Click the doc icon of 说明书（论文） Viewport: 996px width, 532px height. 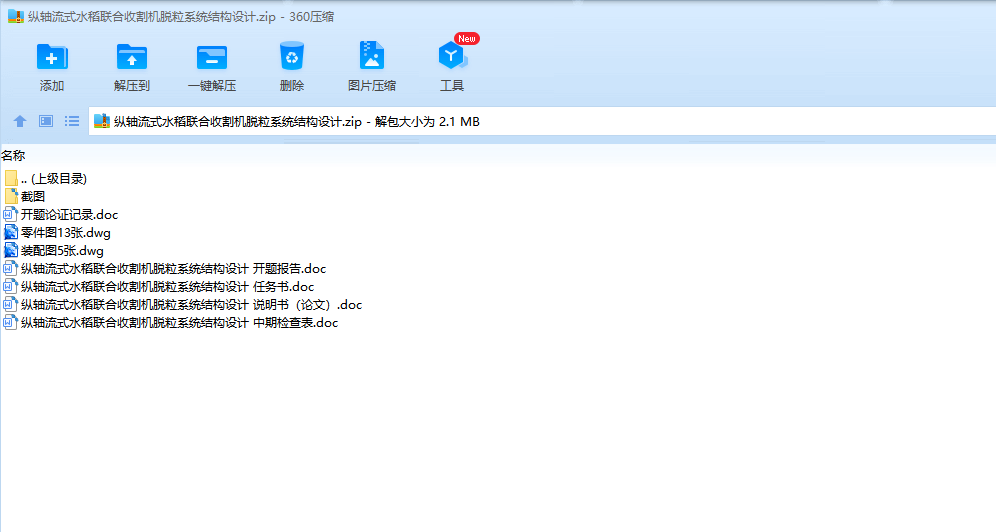11,305
